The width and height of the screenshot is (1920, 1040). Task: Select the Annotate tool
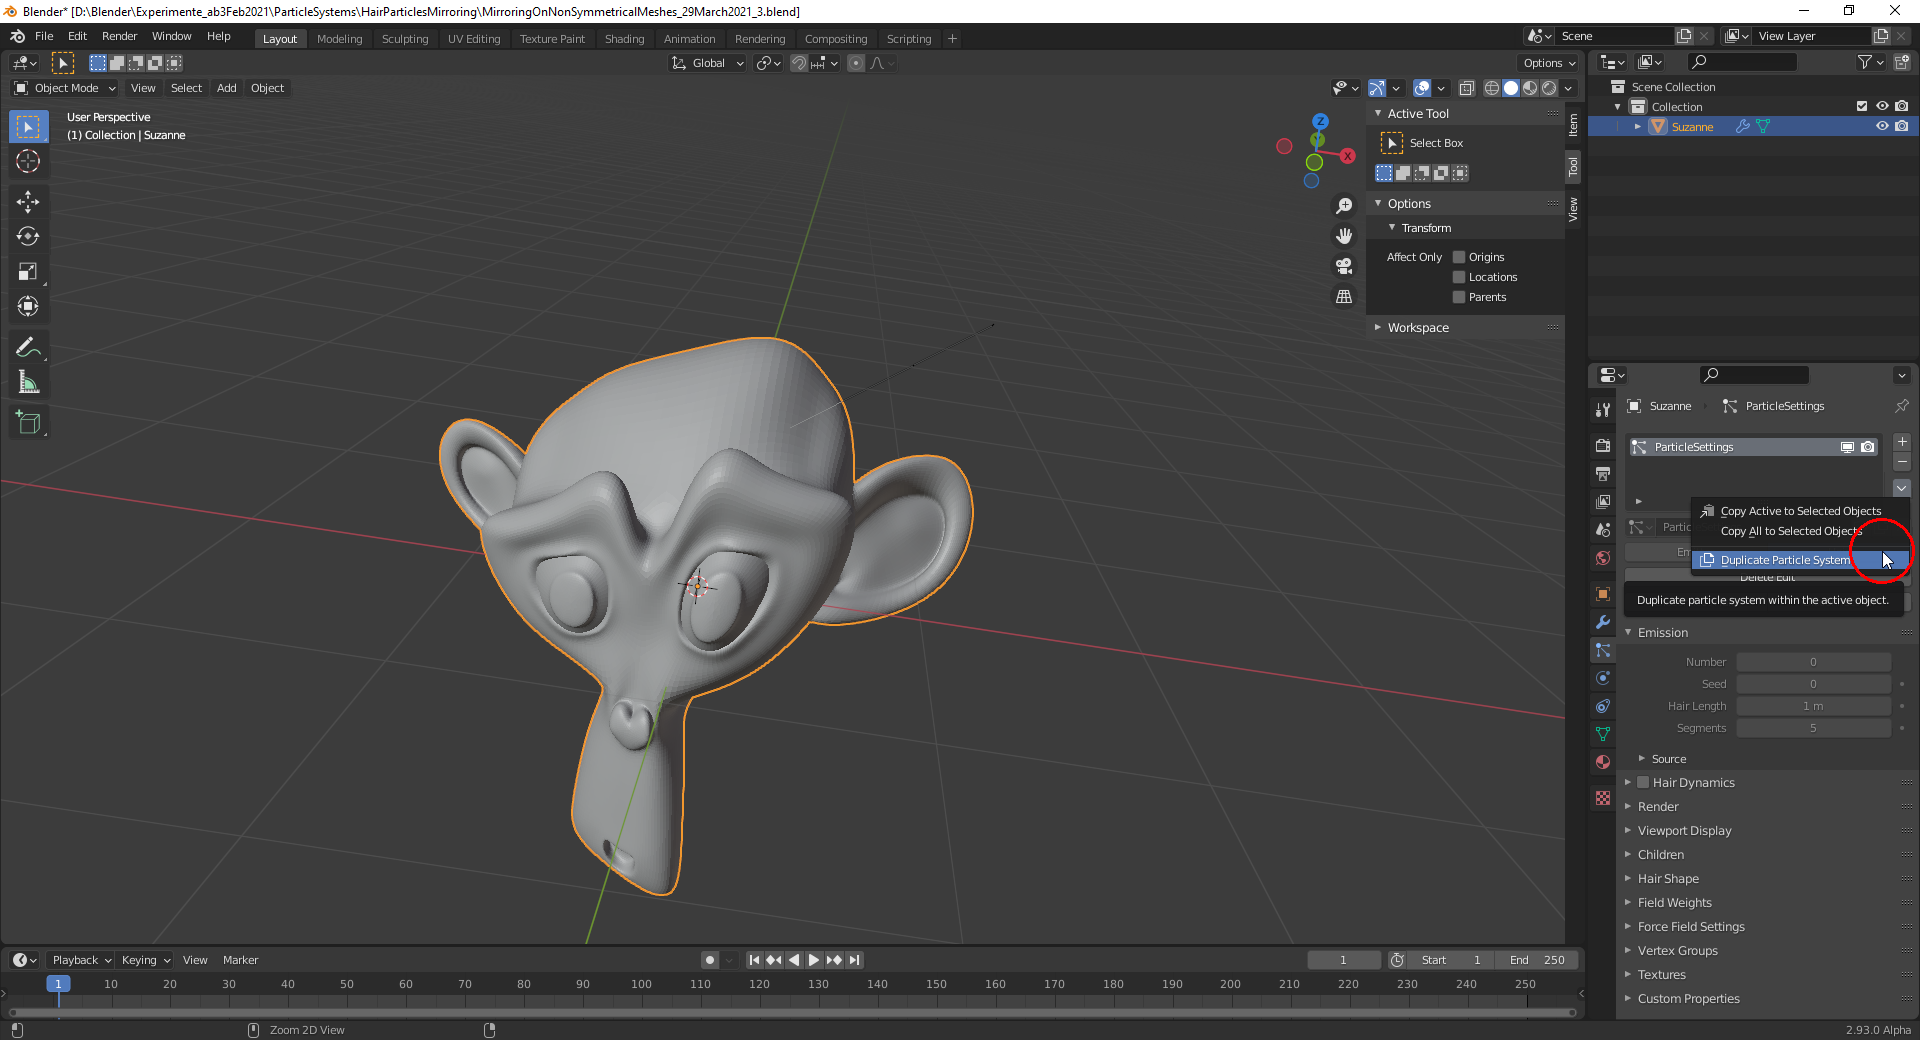(28, 347)
